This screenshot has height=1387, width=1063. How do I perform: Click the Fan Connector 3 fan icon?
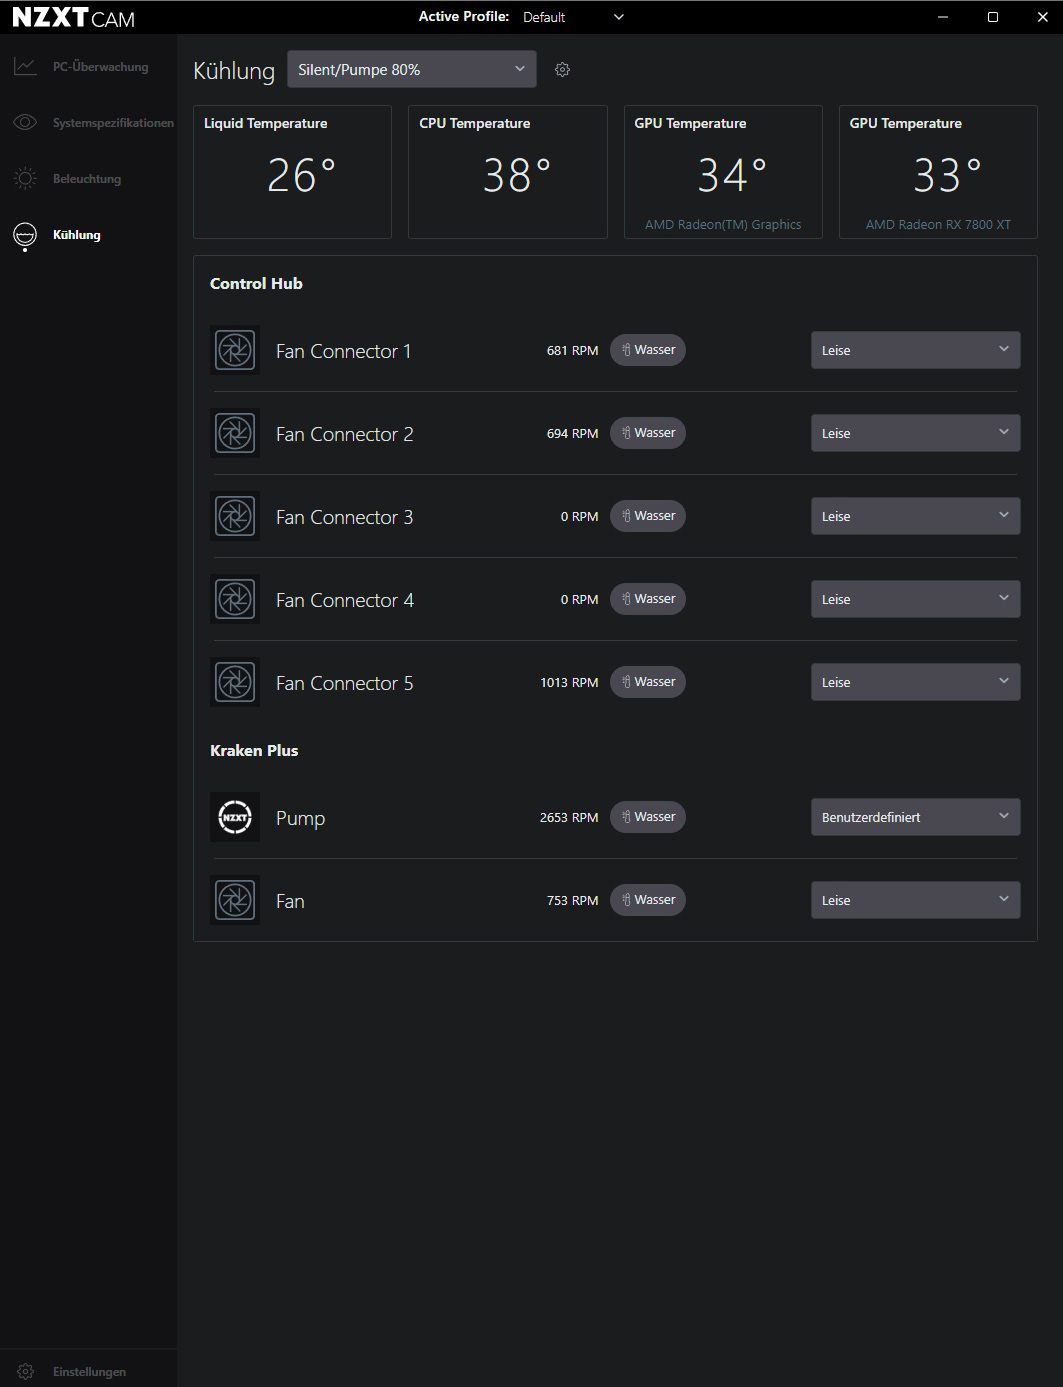point(235,516)
